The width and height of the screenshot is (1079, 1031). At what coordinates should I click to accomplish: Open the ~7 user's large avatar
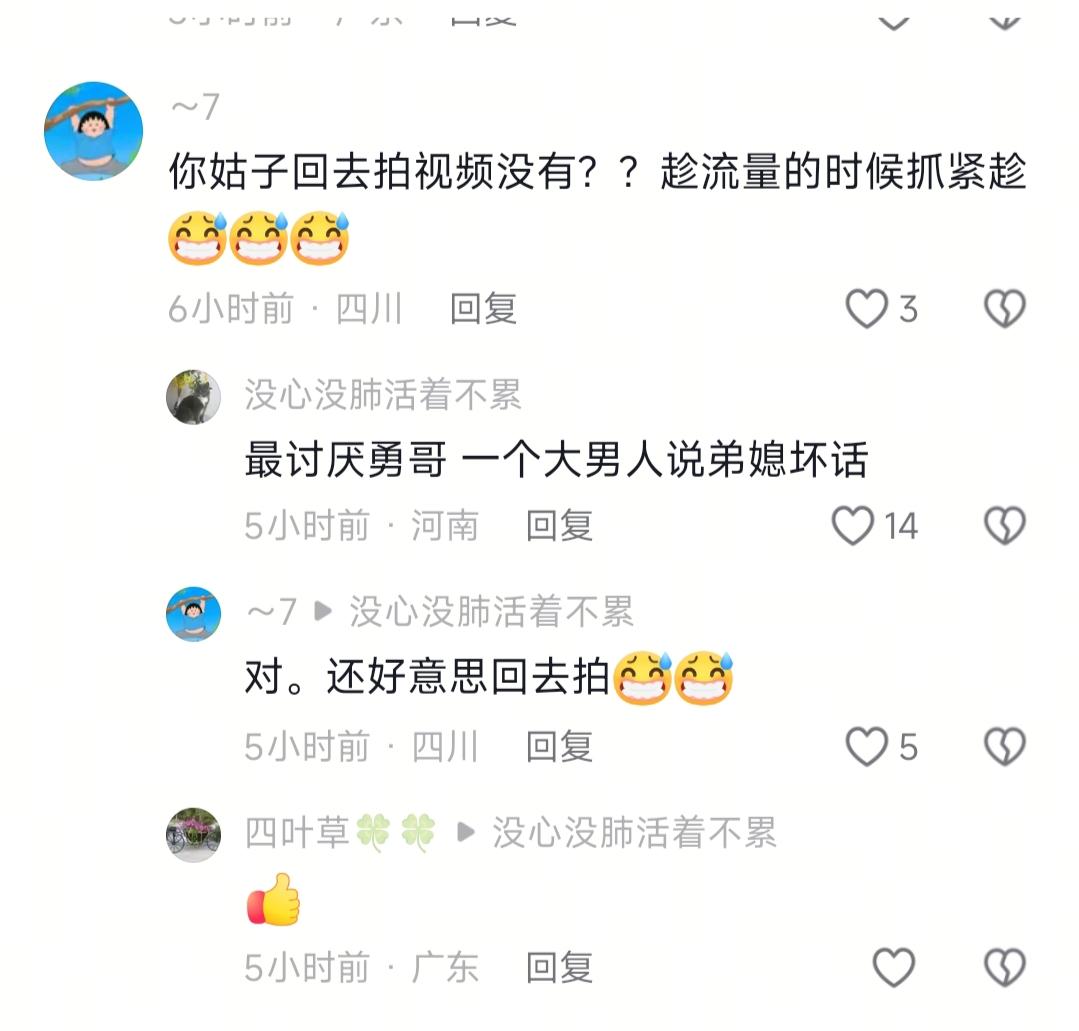point(94,131)
